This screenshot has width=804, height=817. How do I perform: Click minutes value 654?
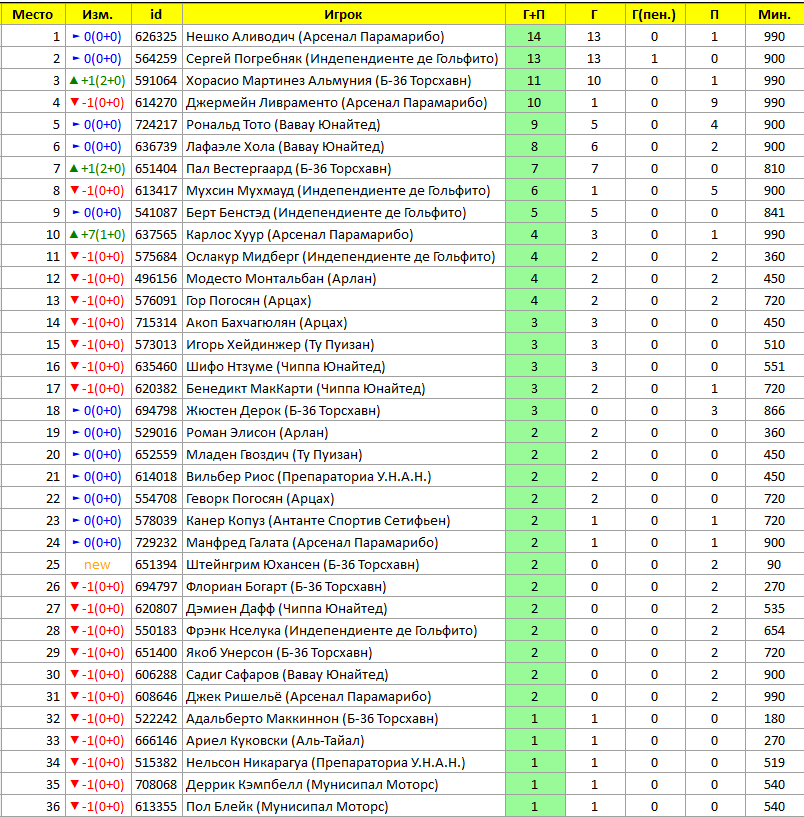[x=774, y=630]
